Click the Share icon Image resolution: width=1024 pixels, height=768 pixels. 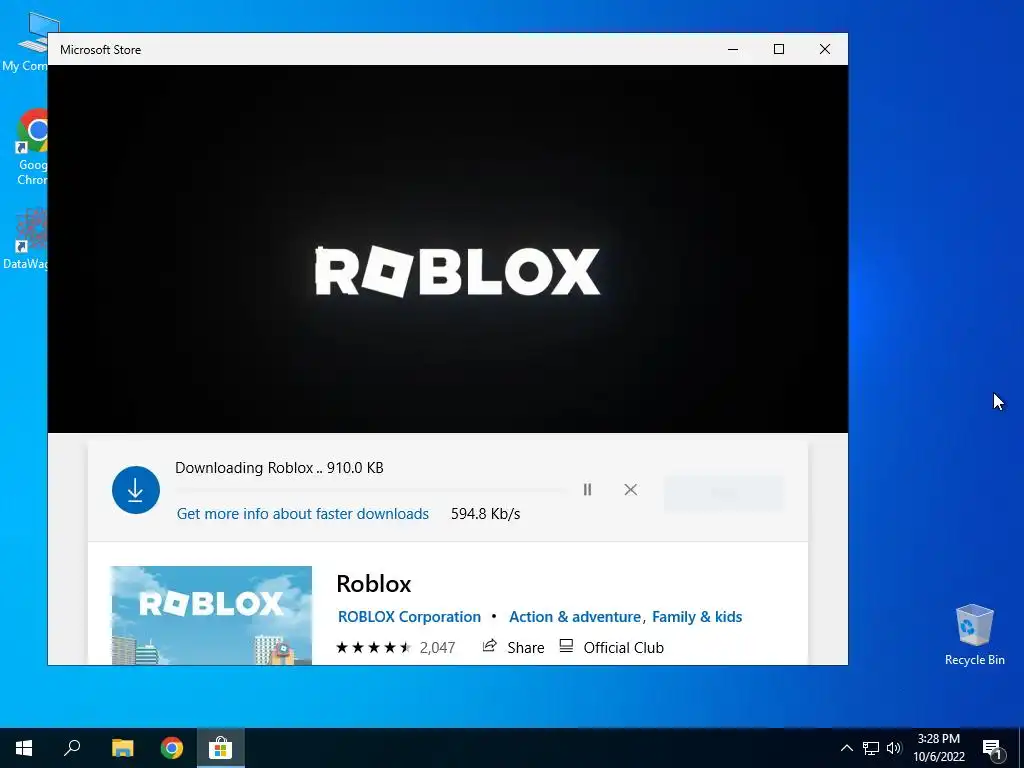(x=489, y=647)
